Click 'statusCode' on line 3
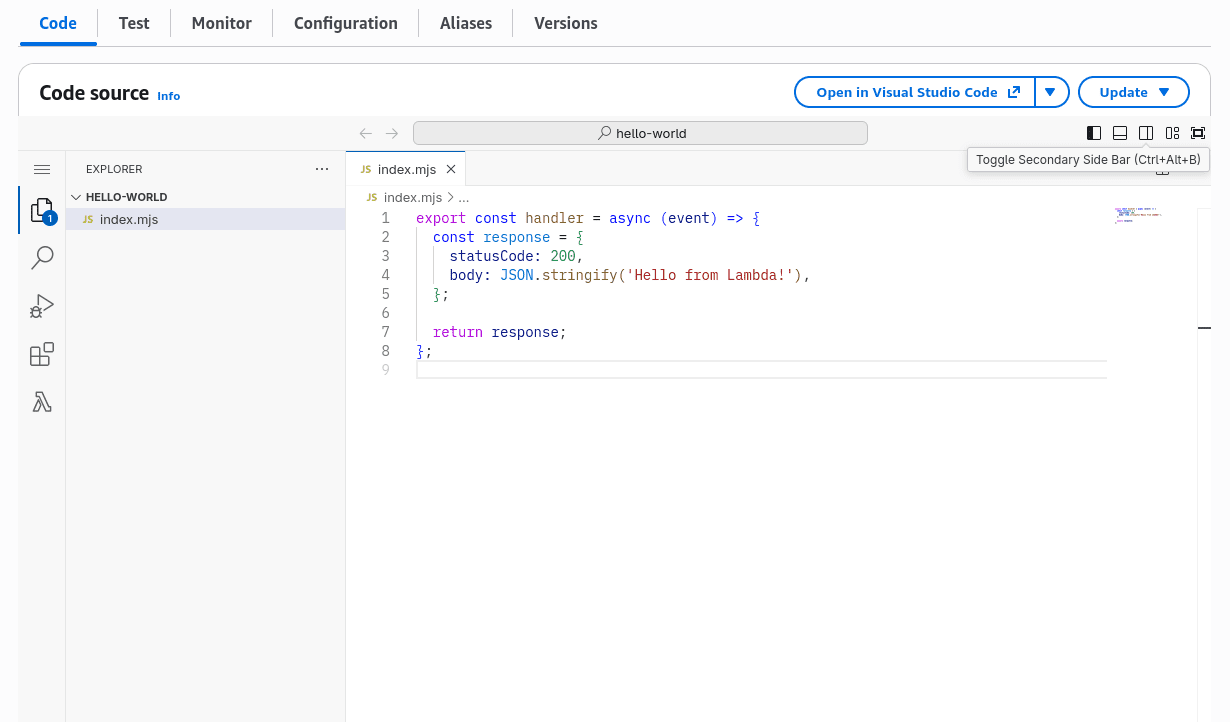The image size is (1230, 722). (x=491, y=256)
